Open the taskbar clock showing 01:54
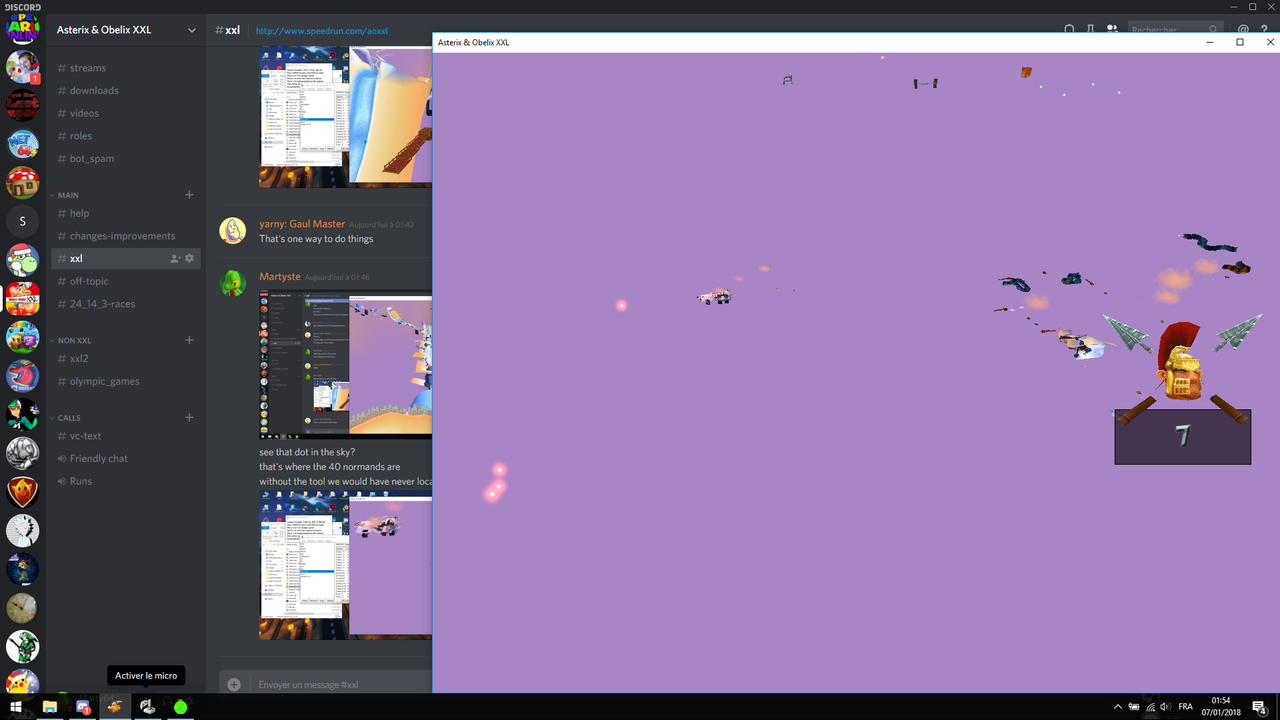Screen dimensions: 1280x720 pyautogui.click(x=1222, y=707)
